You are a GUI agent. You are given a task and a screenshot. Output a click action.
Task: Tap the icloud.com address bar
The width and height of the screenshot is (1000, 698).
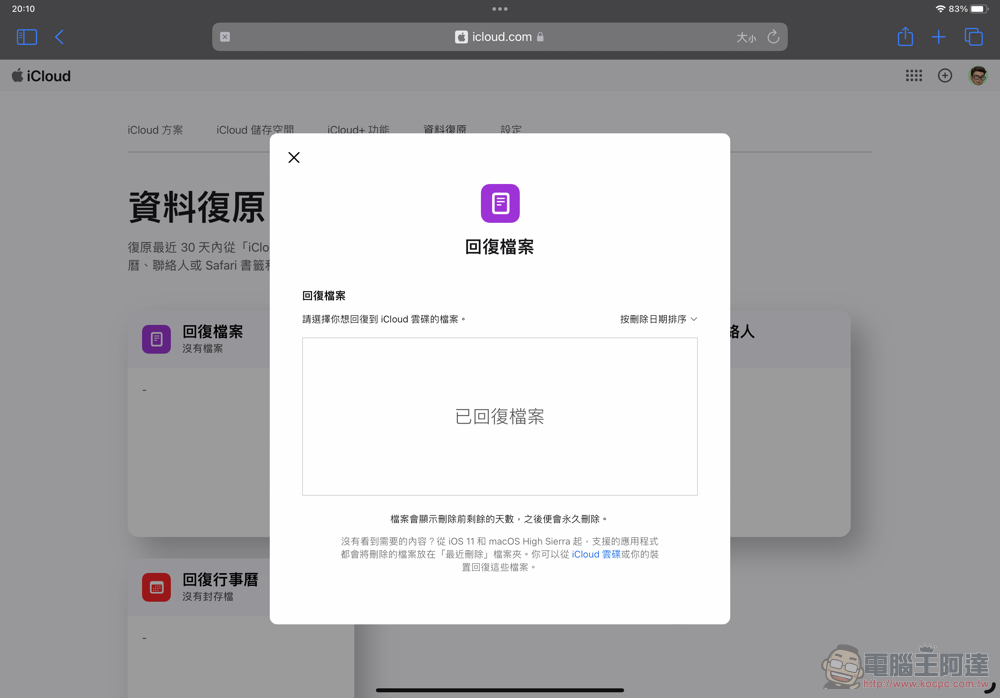500,37
